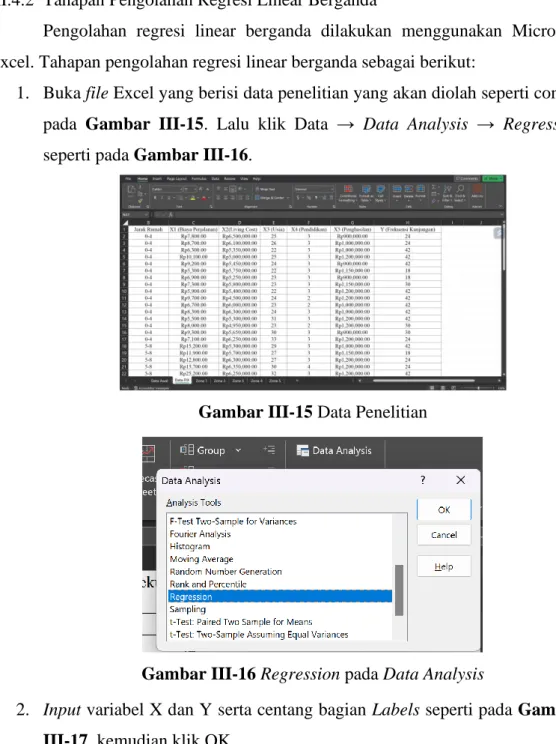
Task: Click the red font color icon
Action: coord(204,198)
